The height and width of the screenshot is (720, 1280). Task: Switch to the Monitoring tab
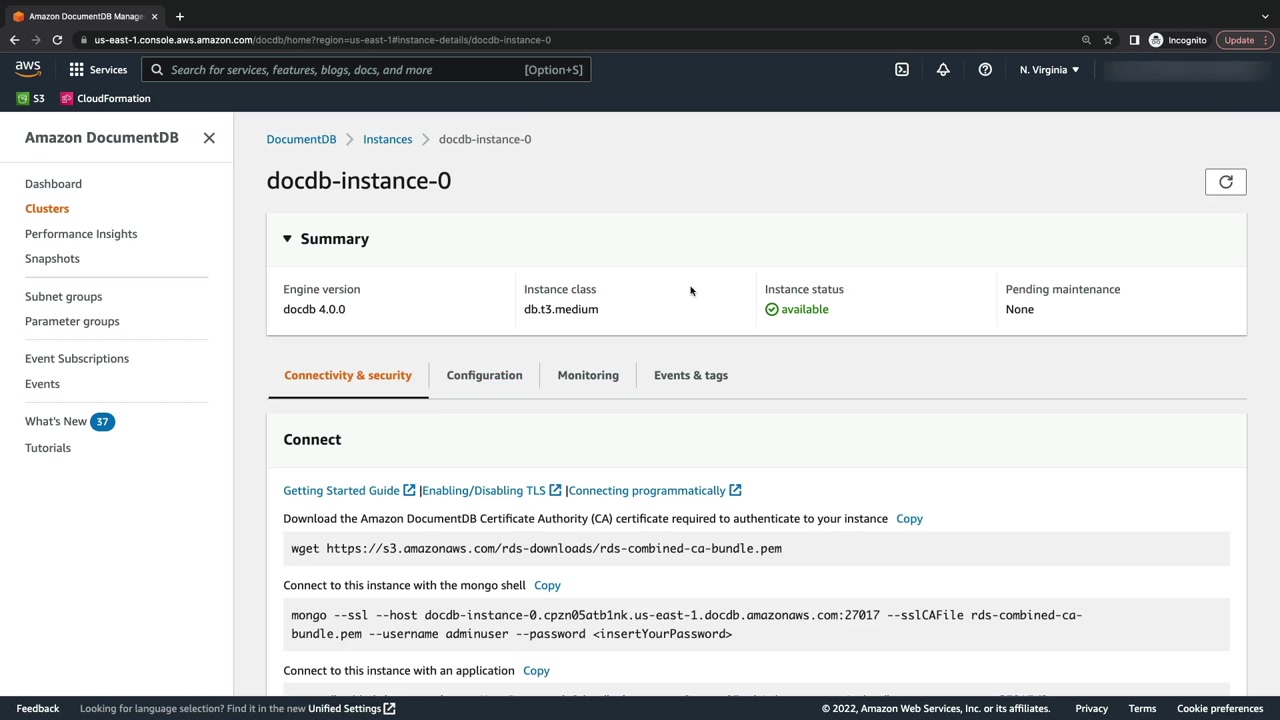click(x=588, y=375)
